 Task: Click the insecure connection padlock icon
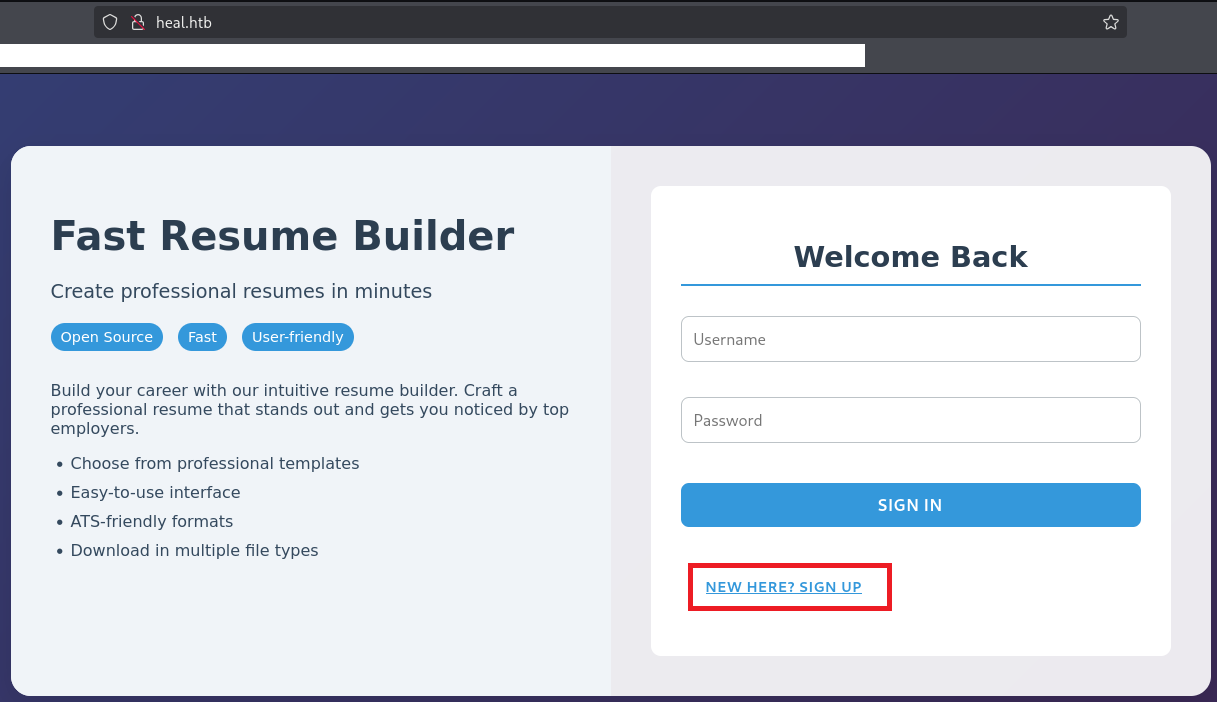(x=138, y=22)
